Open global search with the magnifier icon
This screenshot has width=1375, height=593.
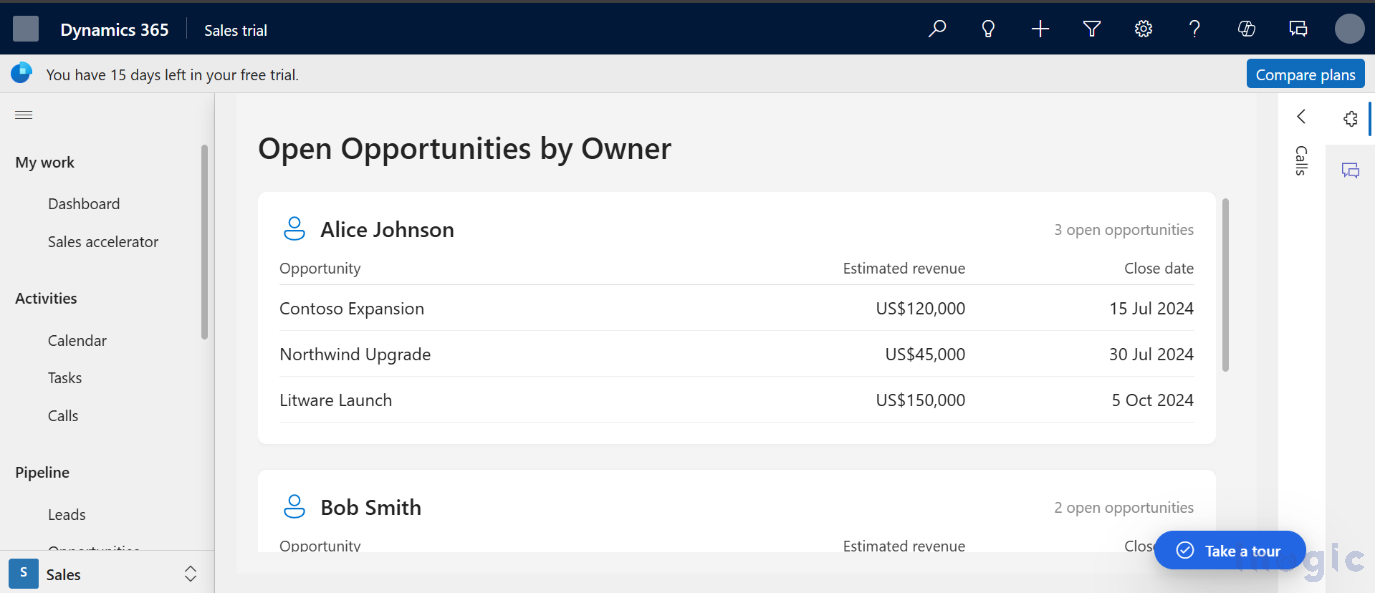(937, 28)
